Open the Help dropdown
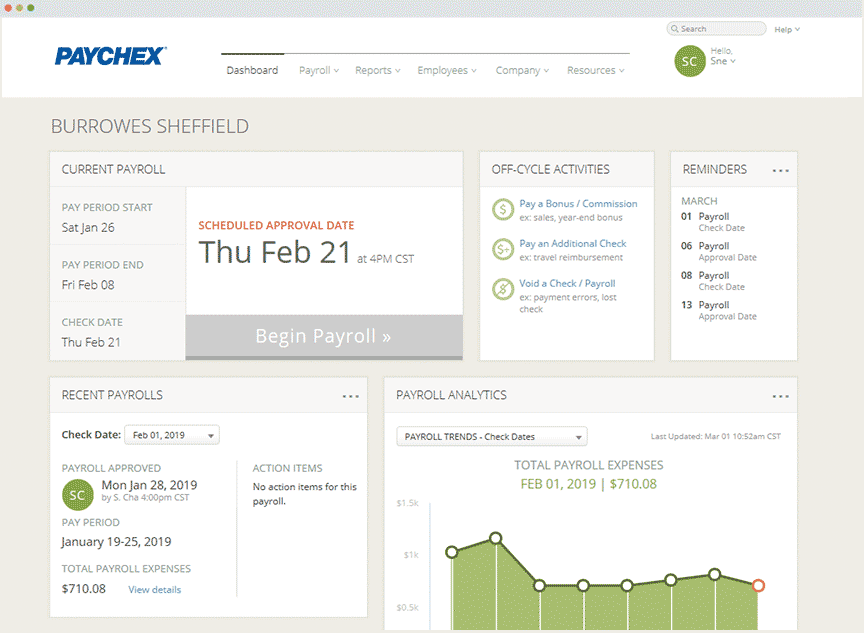This screenshot has width=865, height=634. pos(787,29)
